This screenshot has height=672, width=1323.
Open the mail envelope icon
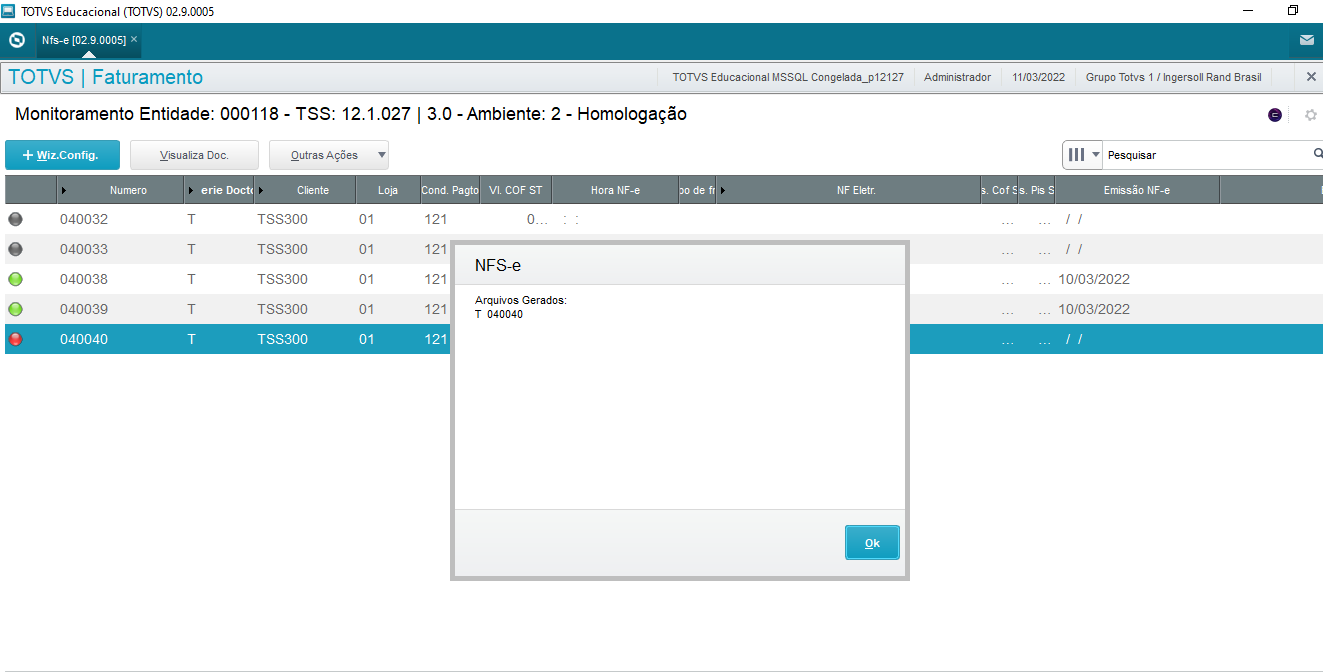(1306, 41)
